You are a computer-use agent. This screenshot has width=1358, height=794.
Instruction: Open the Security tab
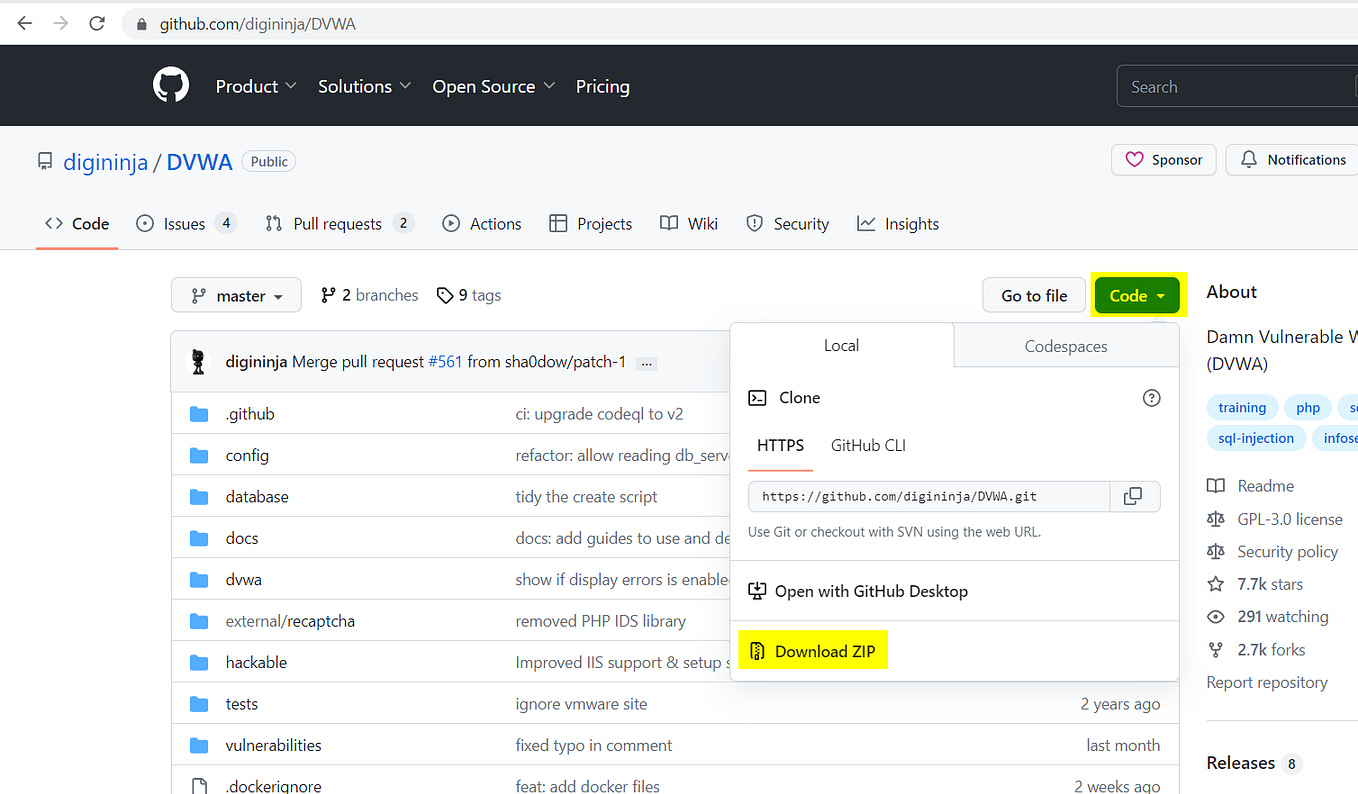coord(788,224)
